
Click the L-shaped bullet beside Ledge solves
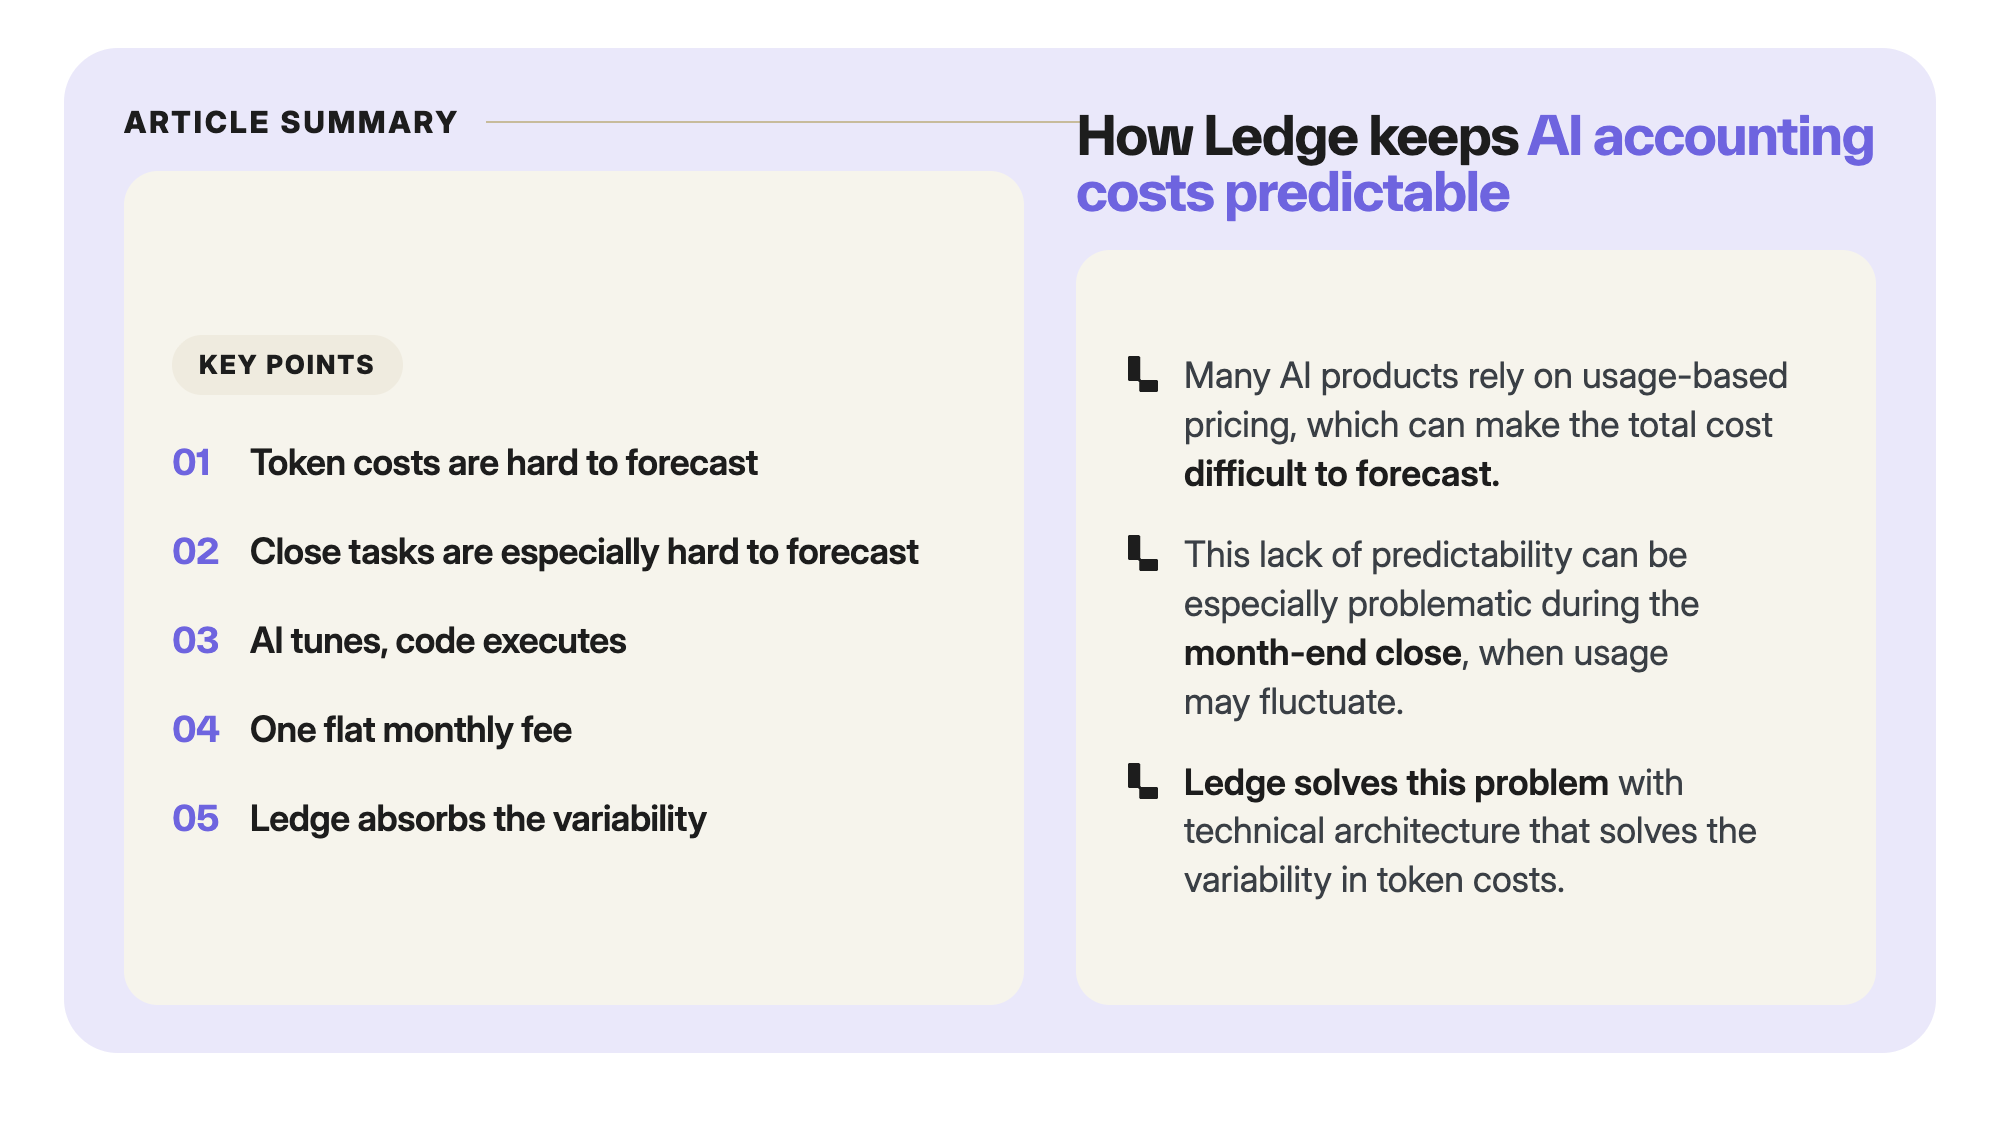click(1142, 781)
